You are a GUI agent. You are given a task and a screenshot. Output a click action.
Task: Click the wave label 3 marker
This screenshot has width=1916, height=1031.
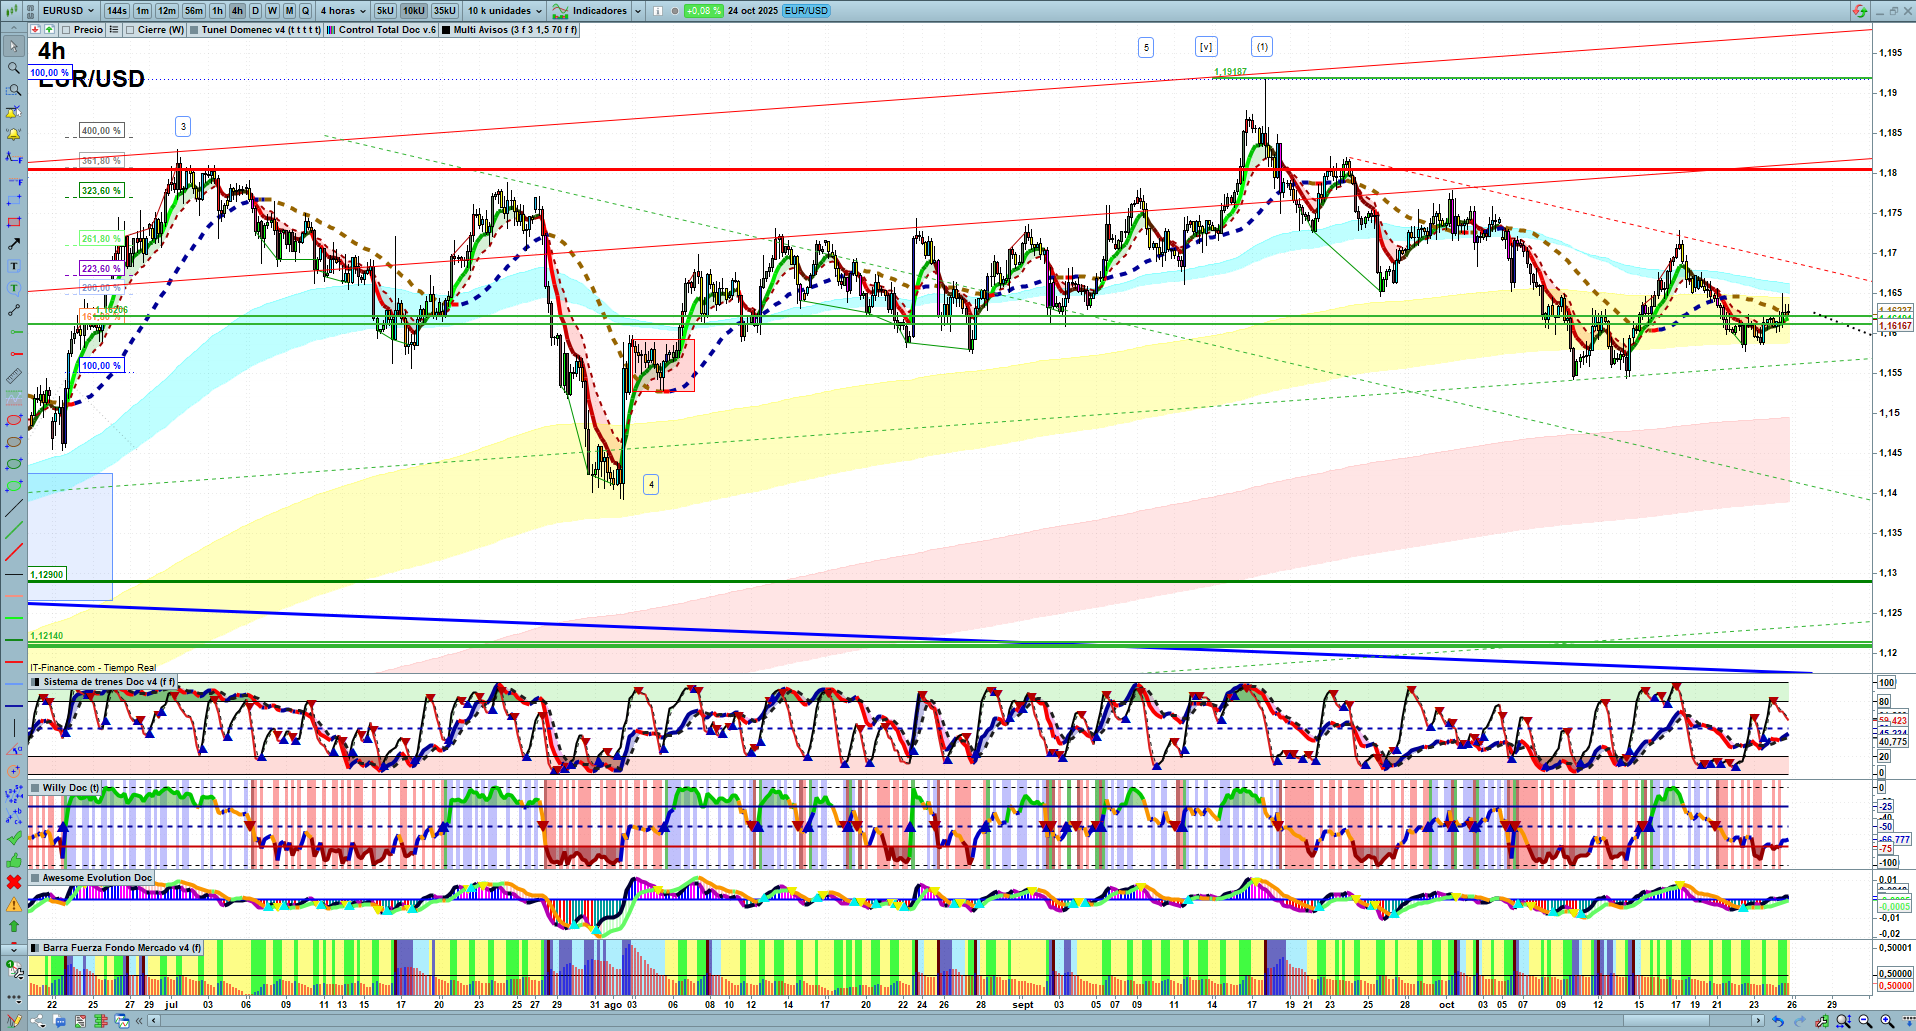(183, 127)
